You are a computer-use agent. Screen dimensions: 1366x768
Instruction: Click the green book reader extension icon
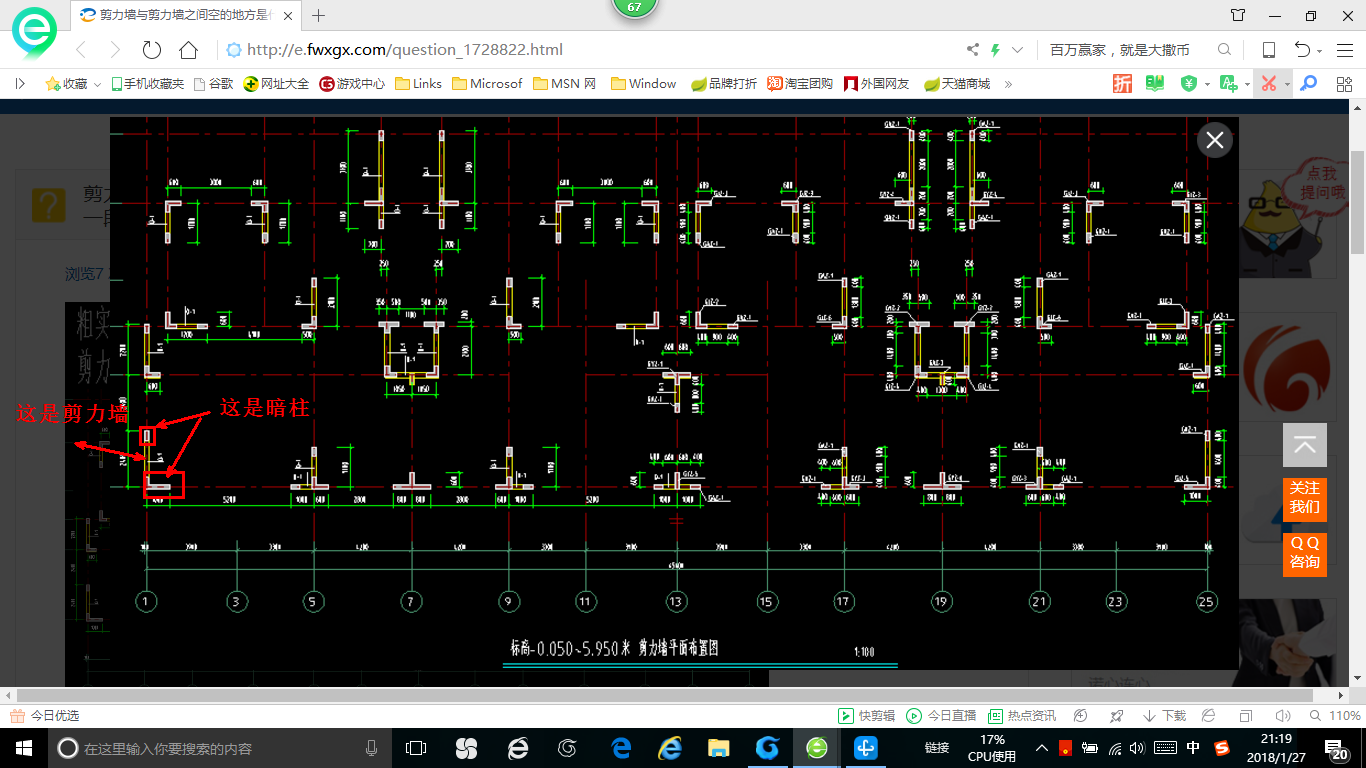(x=1155, y=84)
